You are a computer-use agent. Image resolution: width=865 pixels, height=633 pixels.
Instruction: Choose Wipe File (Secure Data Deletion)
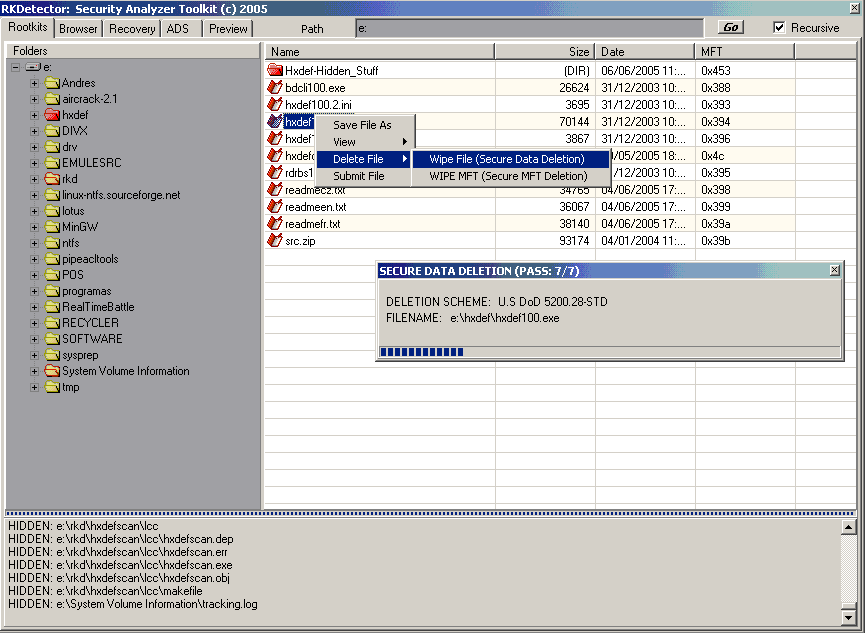[507, 159]
